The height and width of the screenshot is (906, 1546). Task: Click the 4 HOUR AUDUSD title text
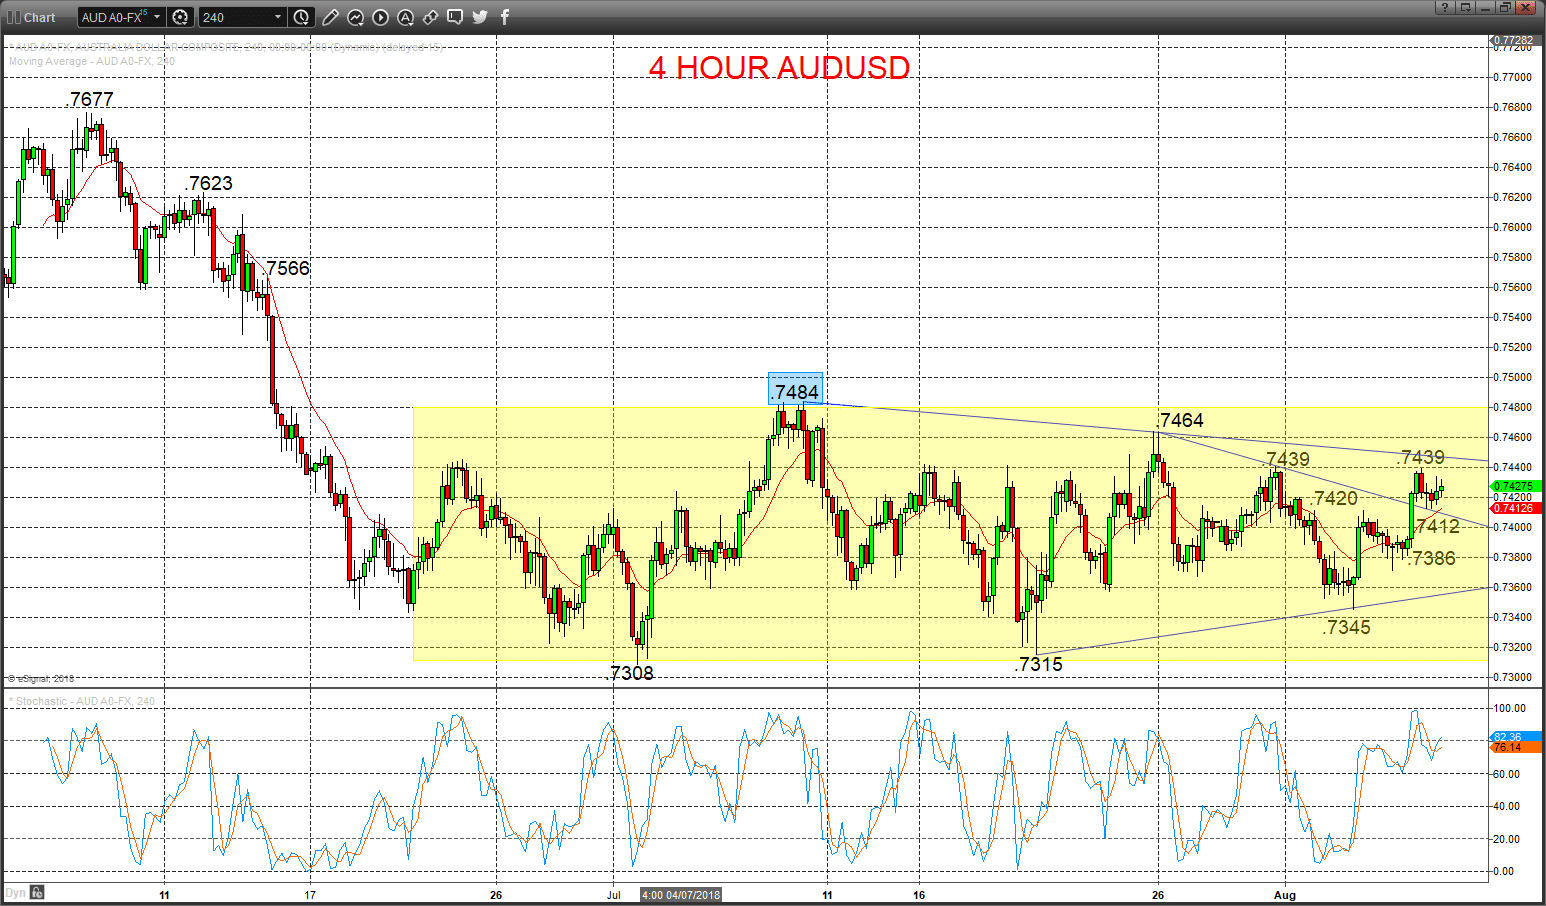pos(780,68)
